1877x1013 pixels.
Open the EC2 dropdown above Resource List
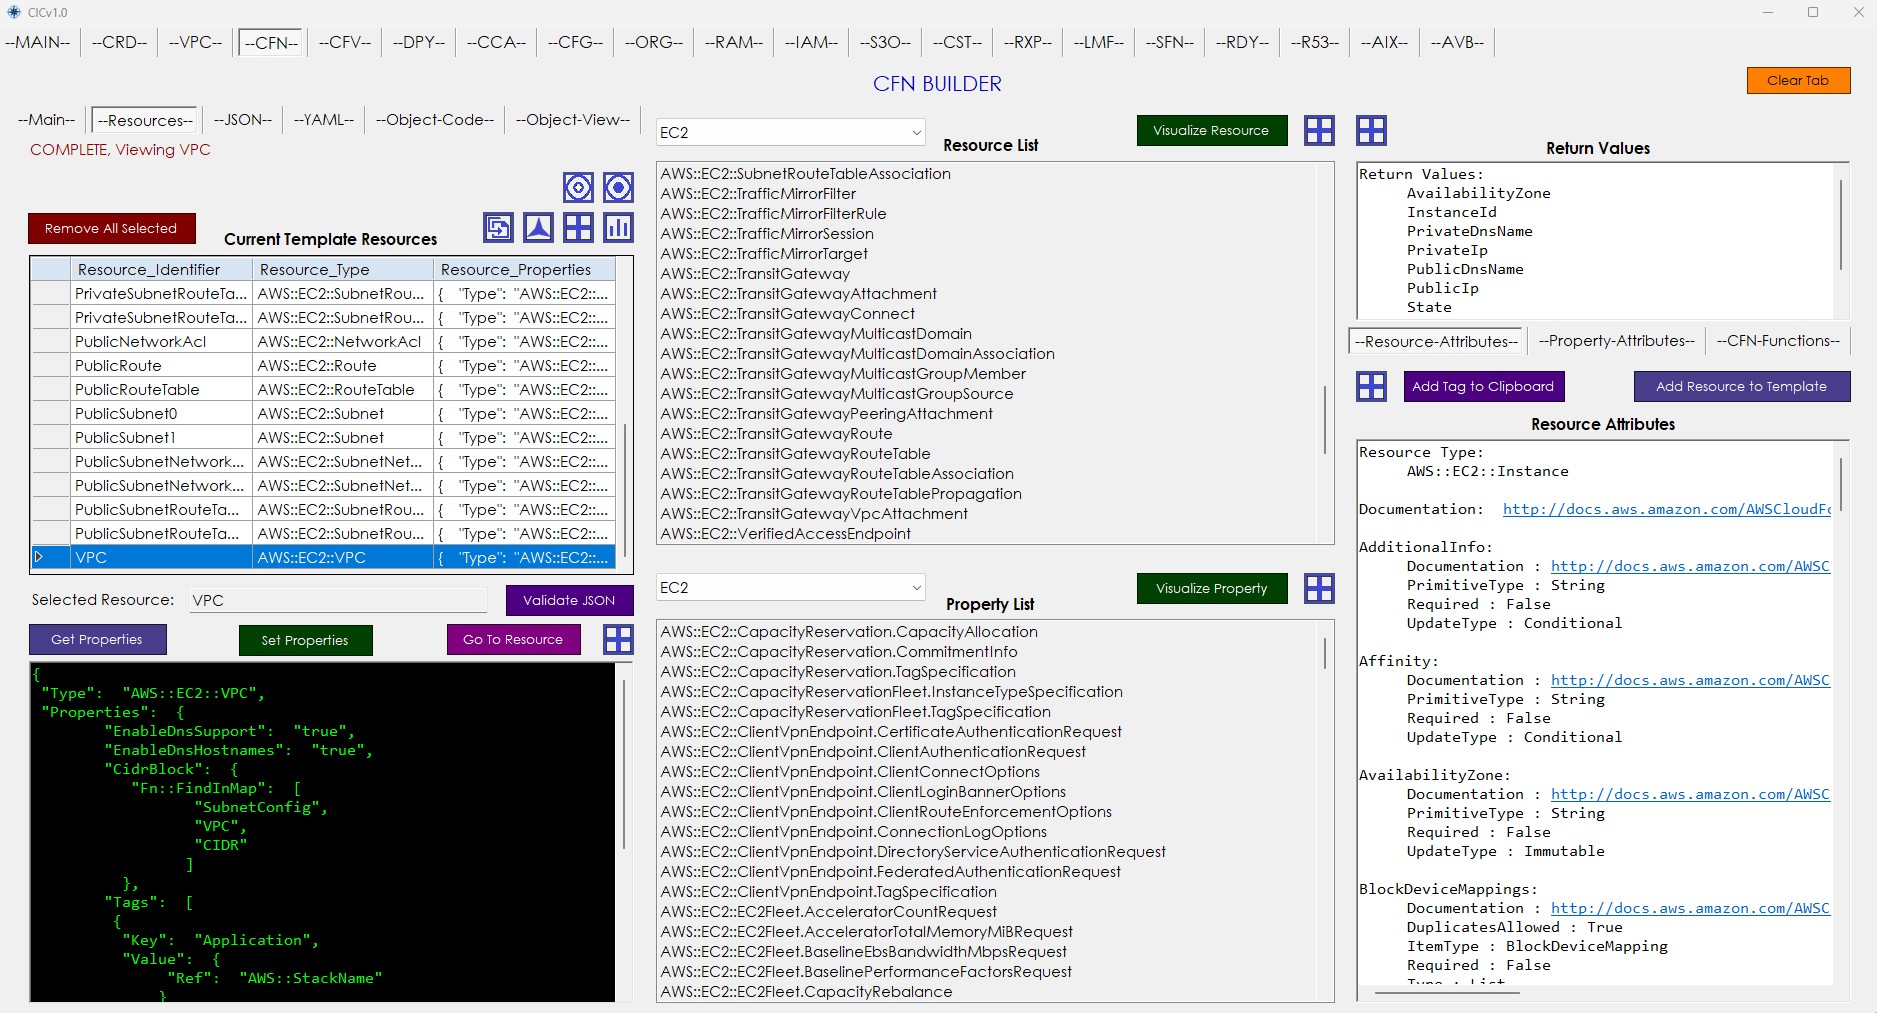[790, 132]
